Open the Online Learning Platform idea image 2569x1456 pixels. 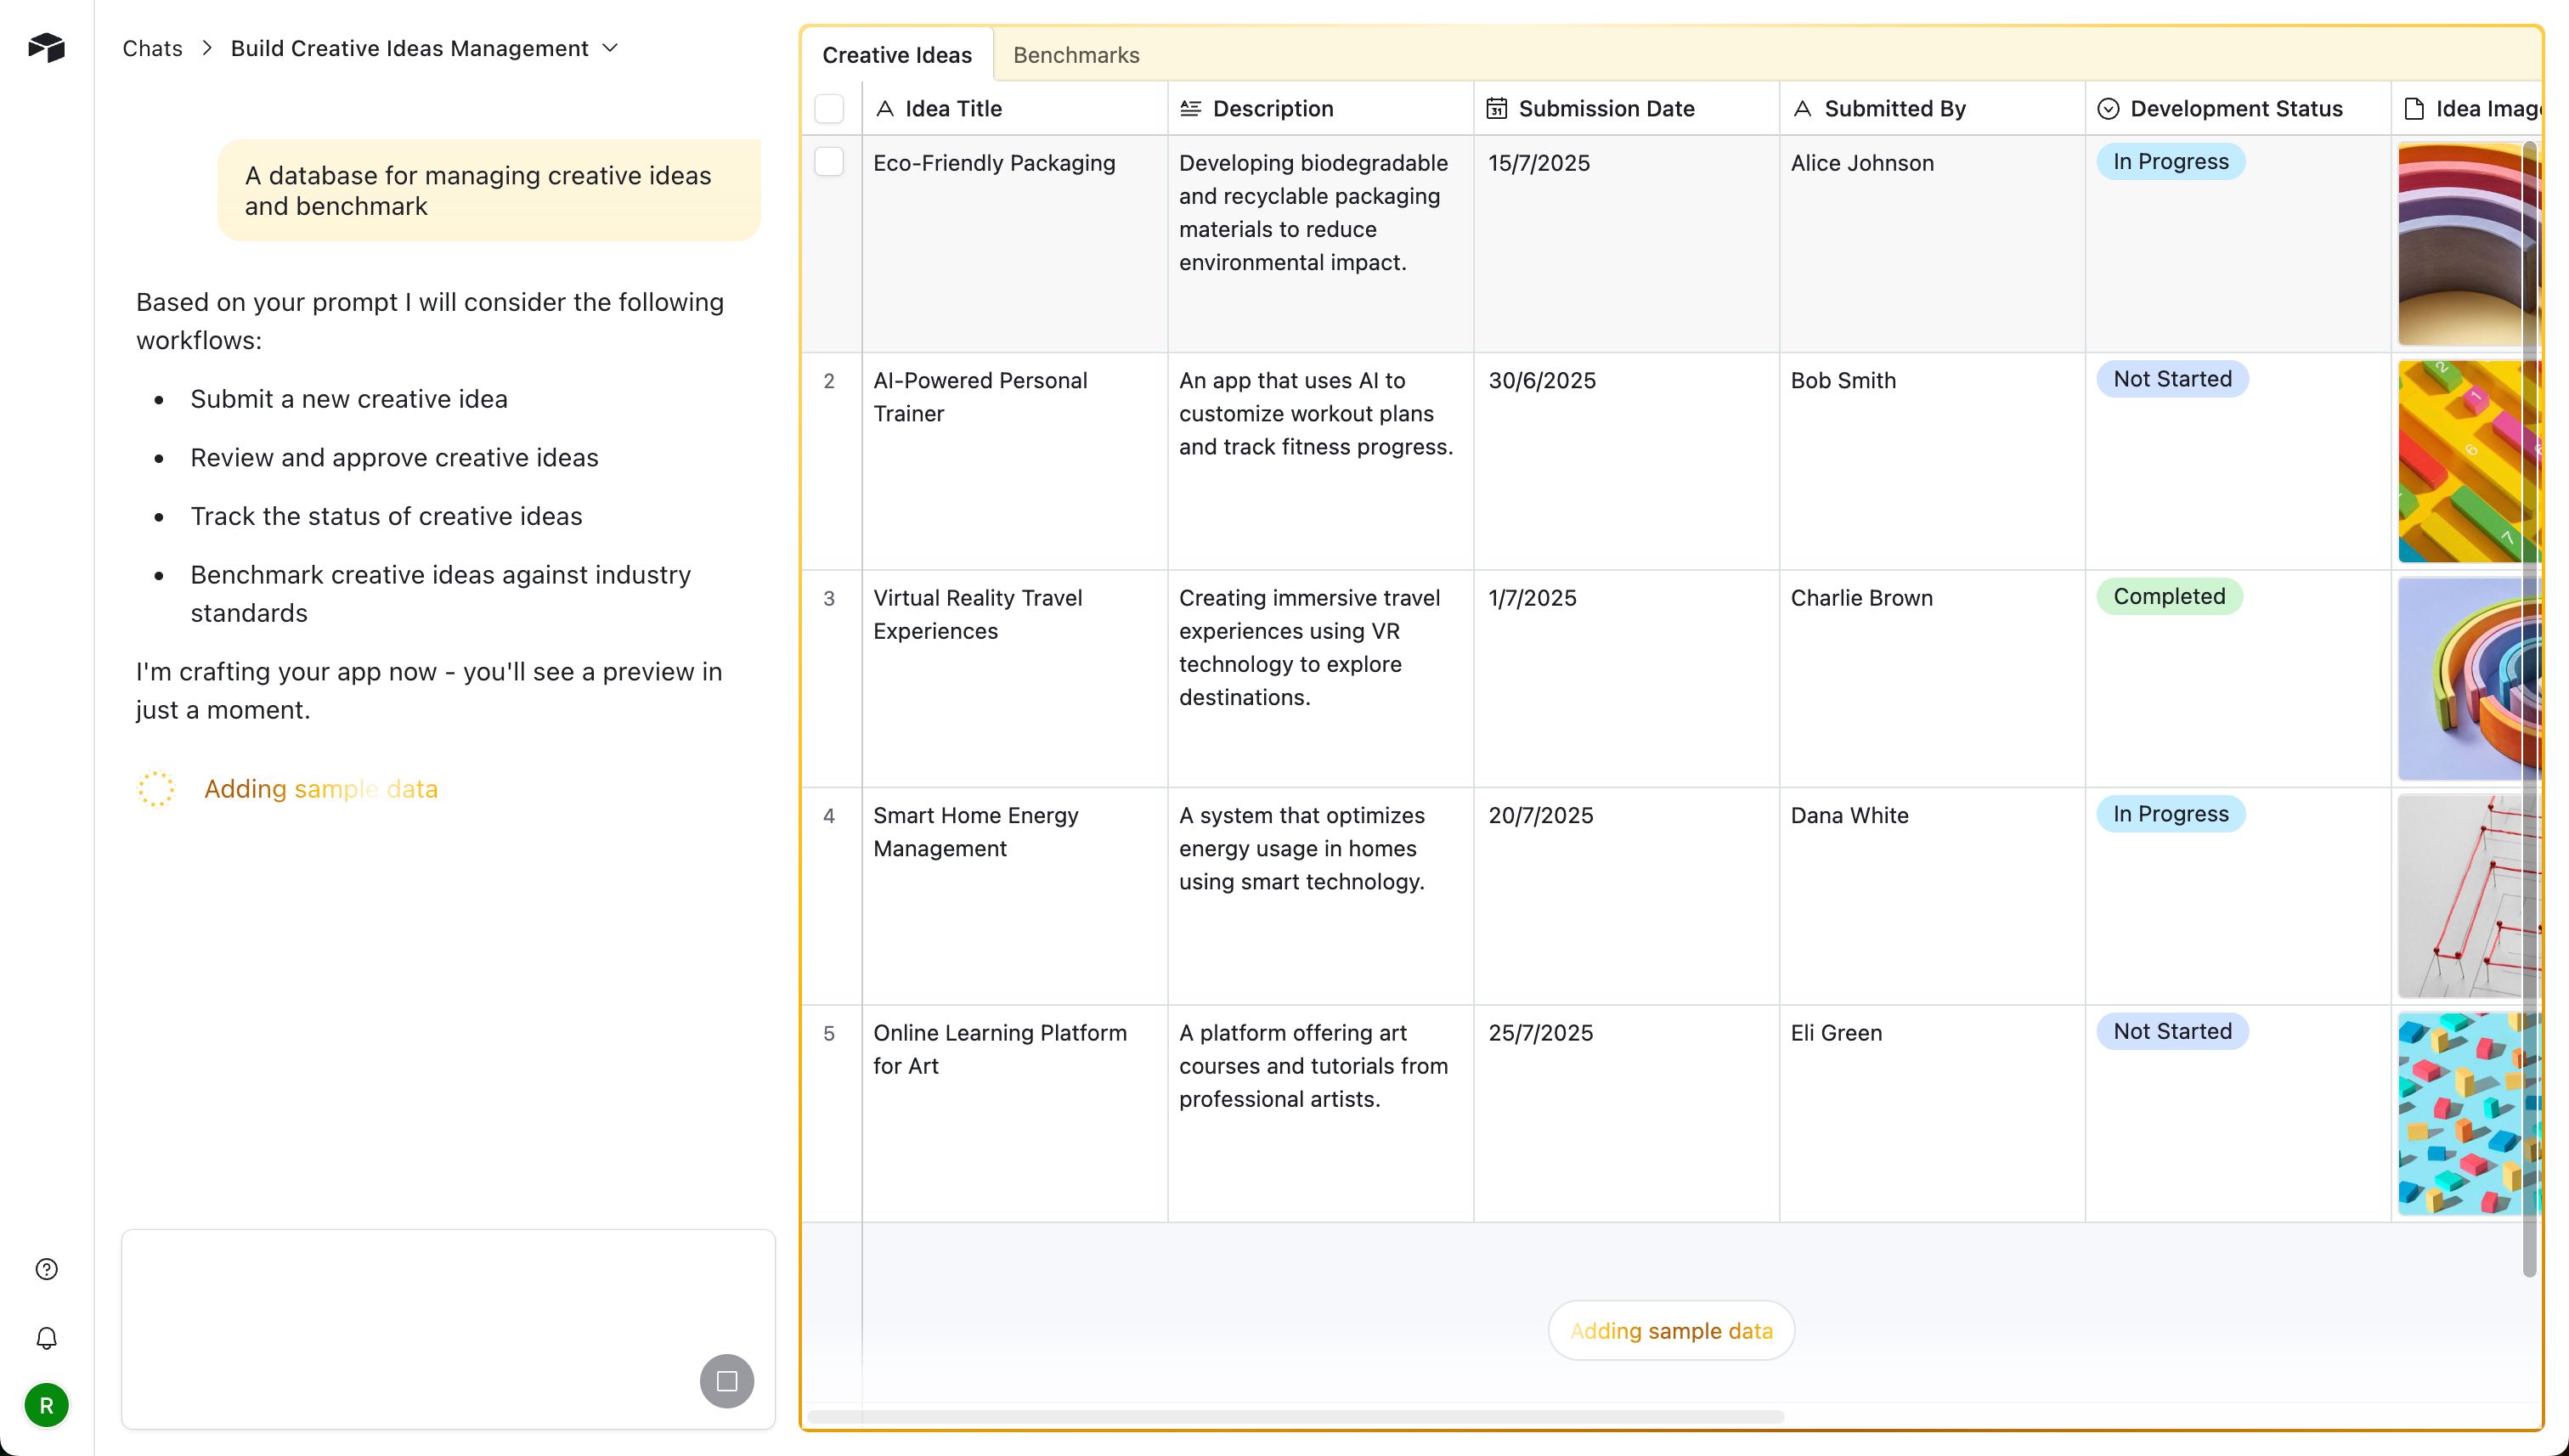click(2468, 1114)
